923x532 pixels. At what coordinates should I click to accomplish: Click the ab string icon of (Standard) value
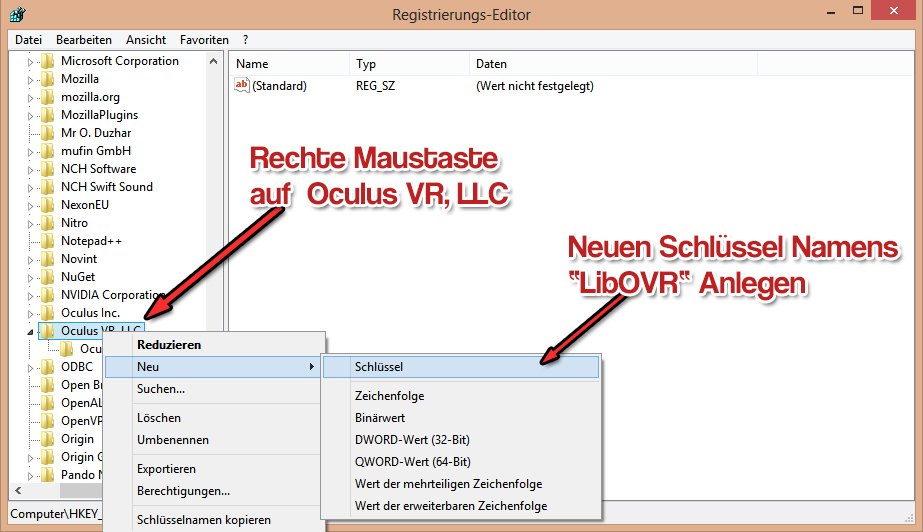241,85
